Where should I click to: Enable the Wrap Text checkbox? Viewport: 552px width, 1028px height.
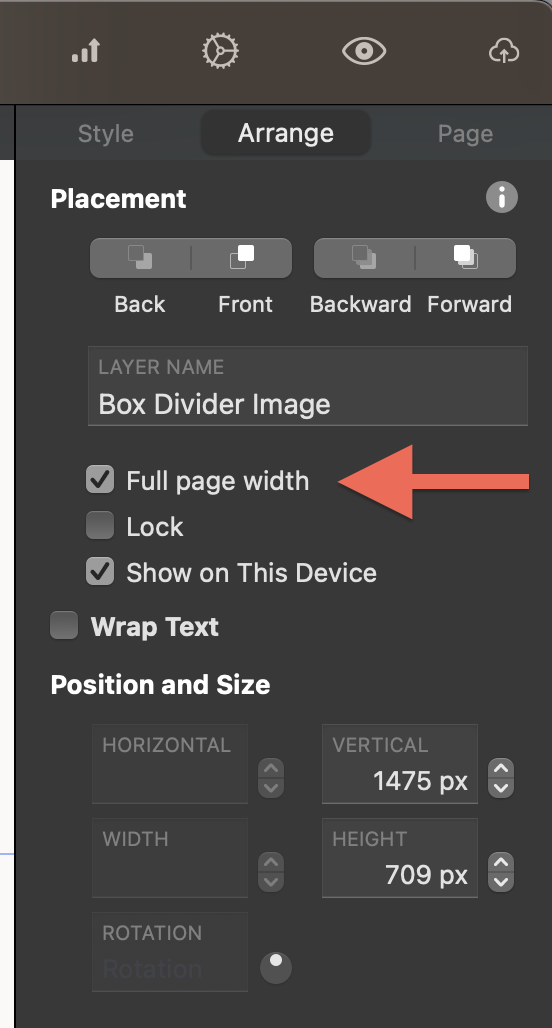[64, 625]
